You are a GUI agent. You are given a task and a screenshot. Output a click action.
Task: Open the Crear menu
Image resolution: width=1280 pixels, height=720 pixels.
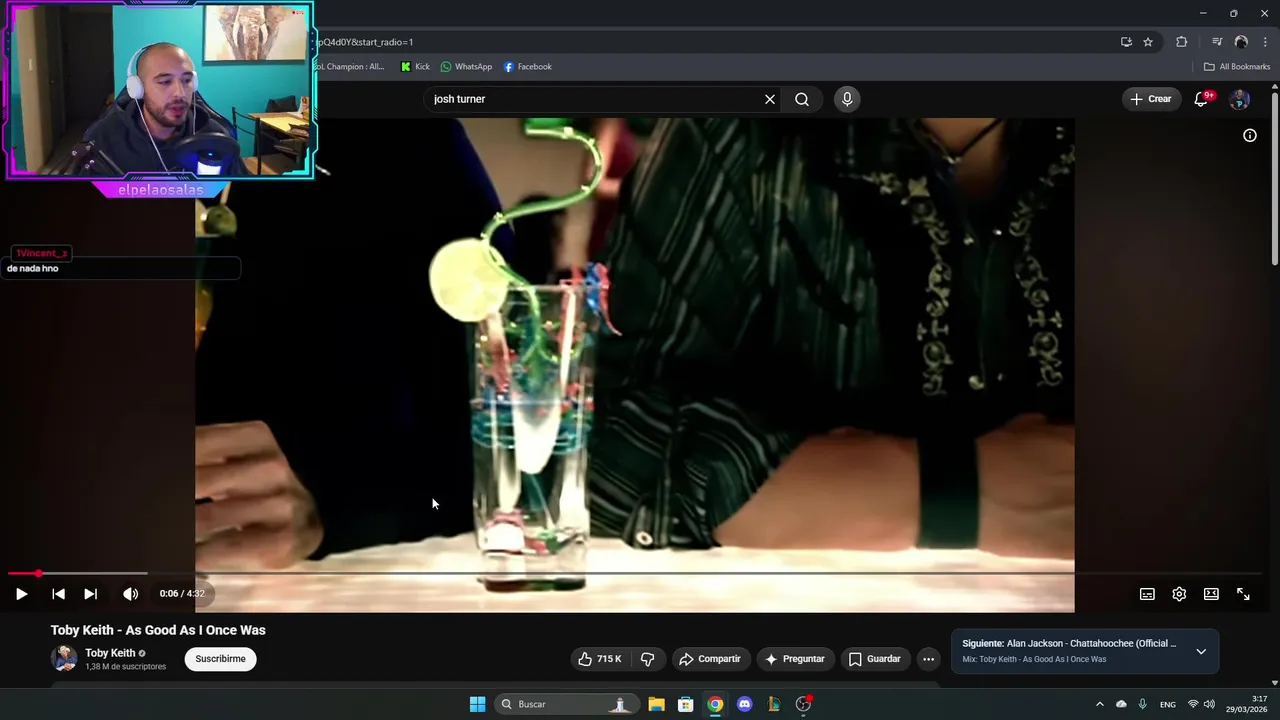1151,99
